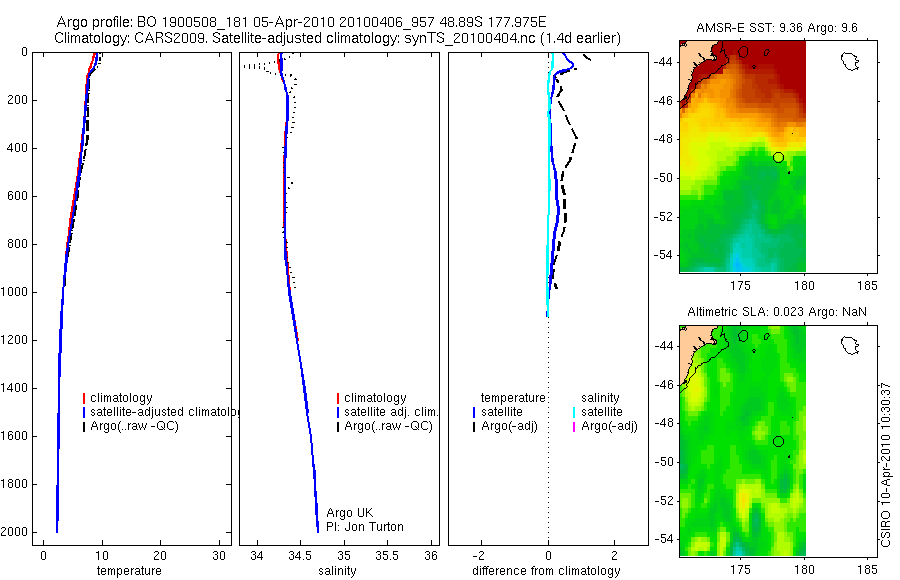Click the vertical 'CSIRO 10-Apr-2010 10:30:37' timestamp
The height and width of the screenshot is (580, 900).
pos(886,465)
